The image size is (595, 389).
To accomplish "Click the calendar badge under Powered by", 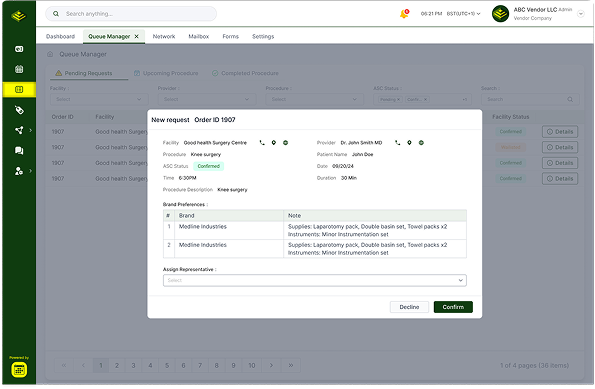I will point(19,370).
